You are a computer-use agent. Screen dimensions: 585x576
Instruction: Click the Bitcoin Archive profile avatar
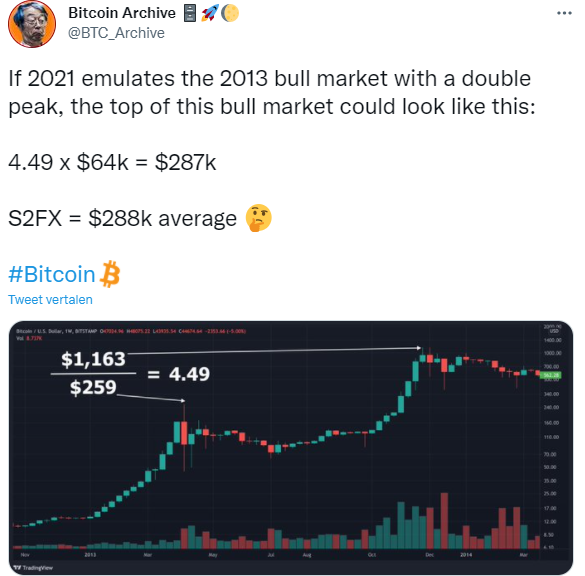pos(32,24)
